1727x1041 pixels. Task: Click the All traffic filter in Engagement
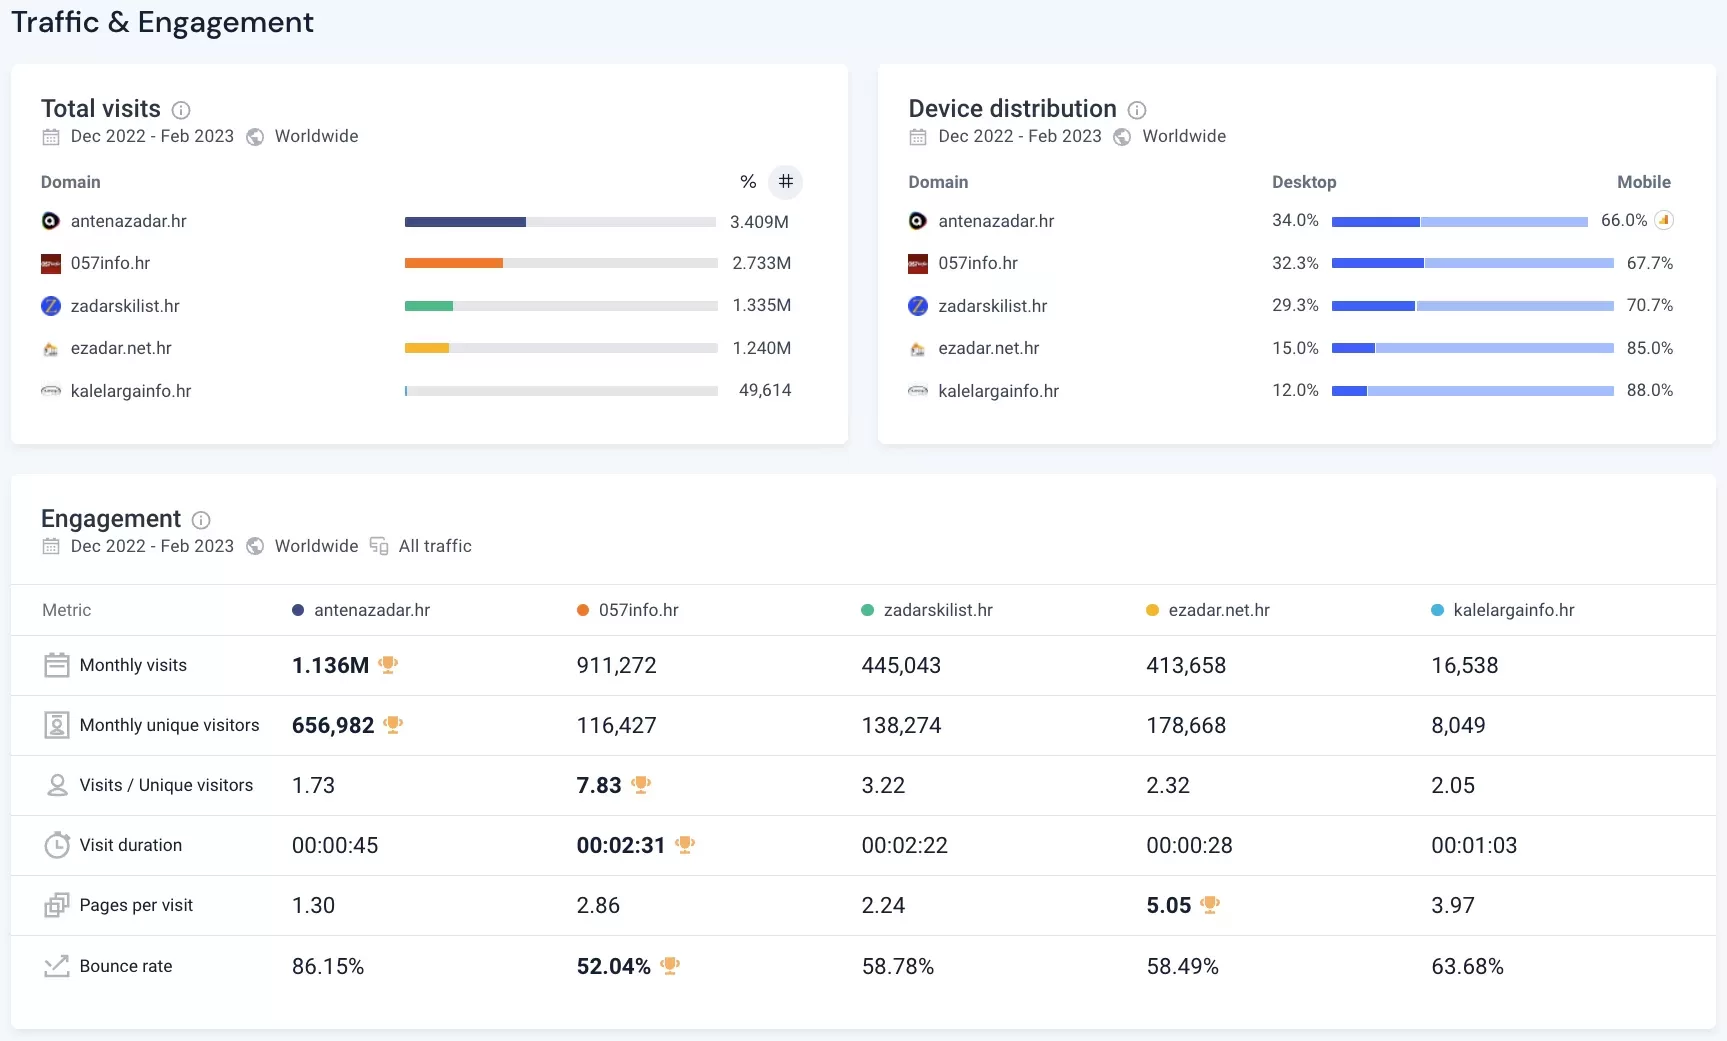(x=434, y=546)
